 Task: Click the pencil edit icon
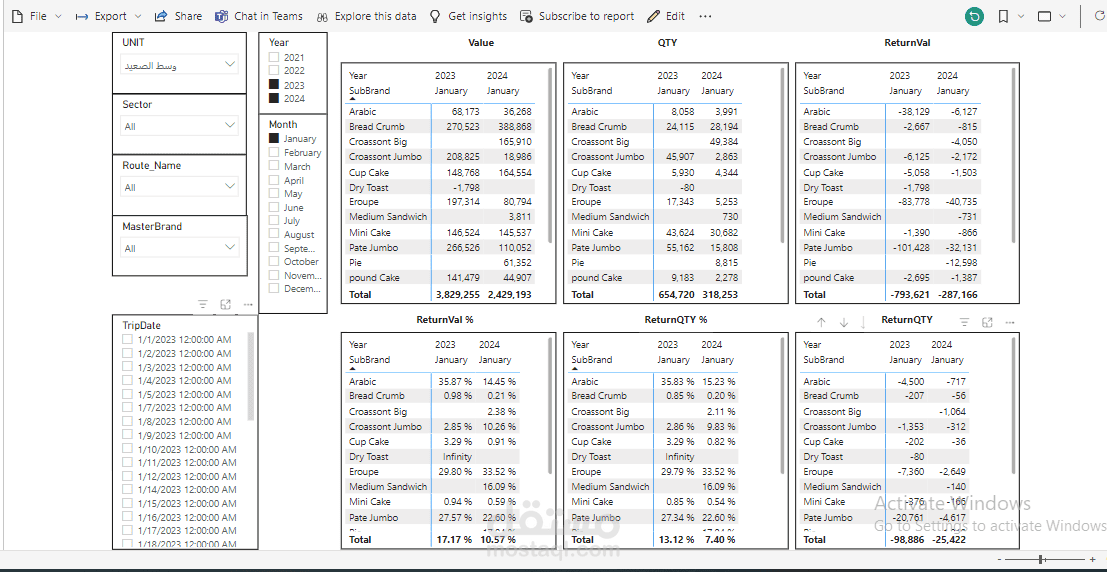click(654, 16)
